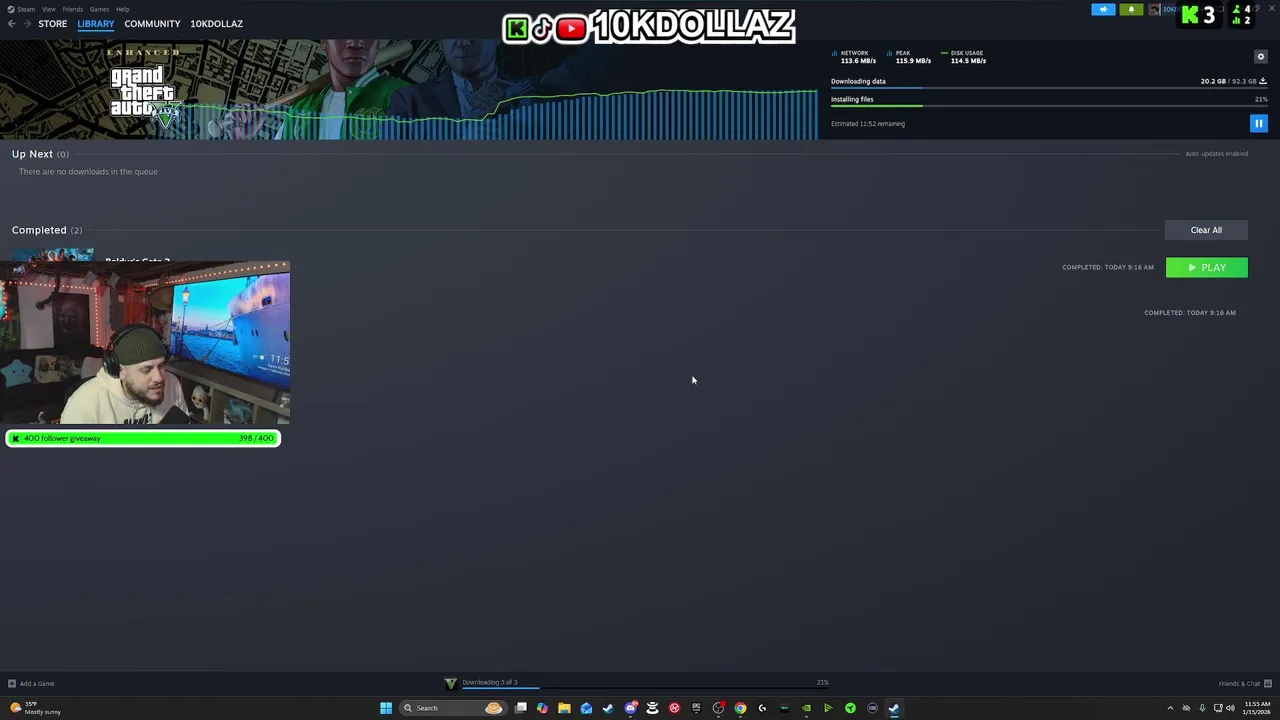The height and width of the screenshot is (720, 1280).
Task: Click the NETWORK 113.6 MB/s stat
Action: [855, 57]
